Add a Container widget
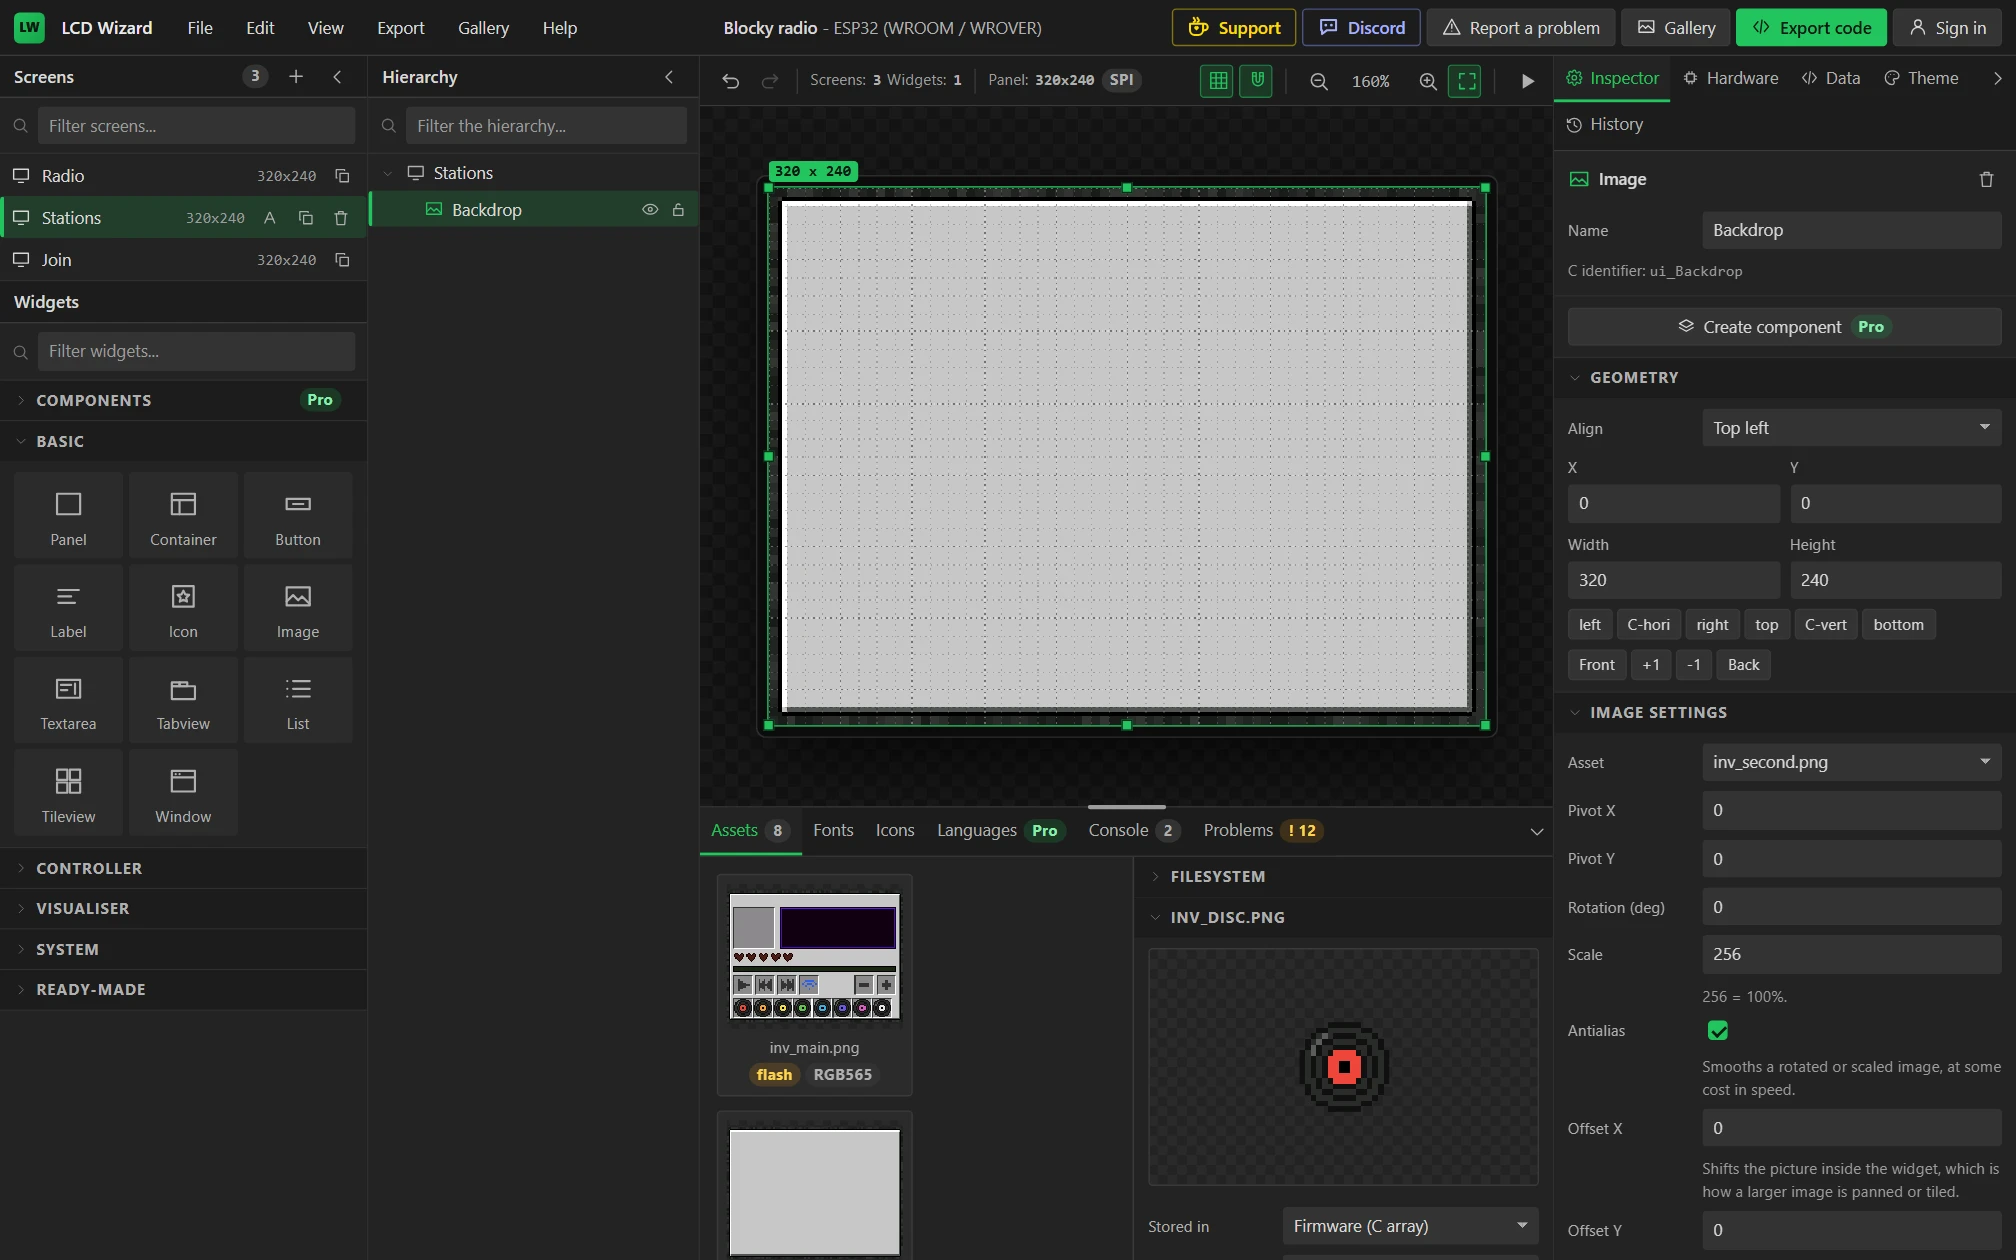 (x=183, y=514)
